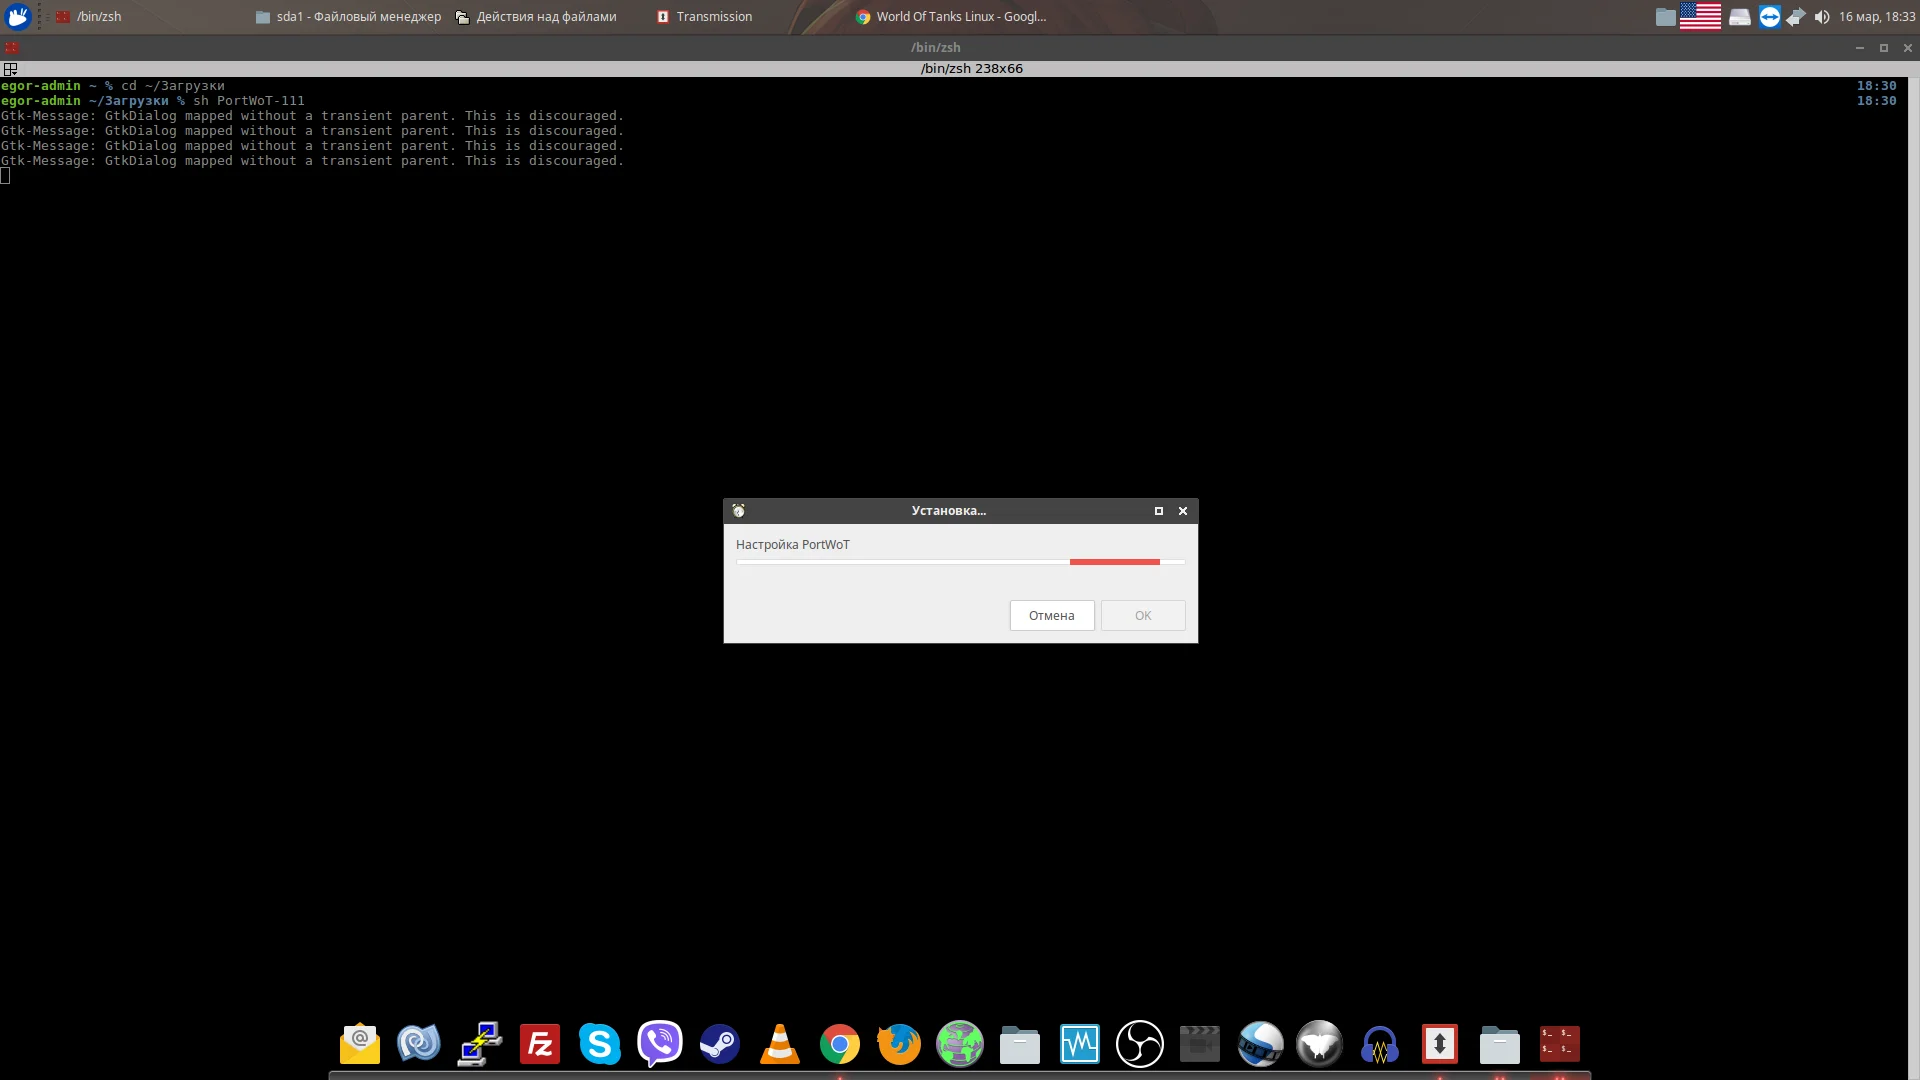The height and width of the screenshot is (1080, 1920).
Task: Launch VLC media player
Action: pyautogui.click(x=780, y=1044)
